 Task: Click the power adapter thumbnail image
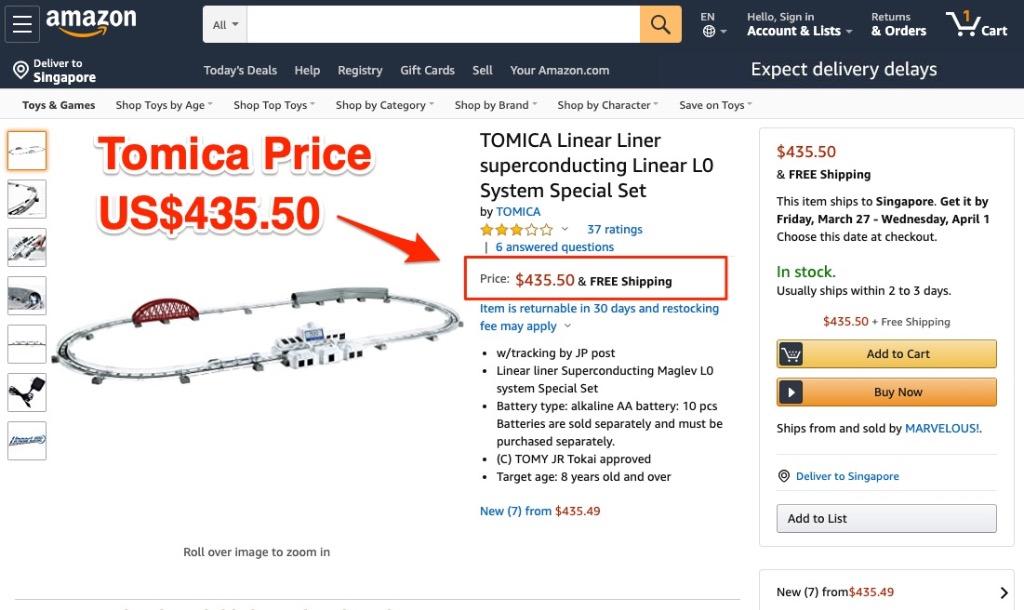coord(27,392)
